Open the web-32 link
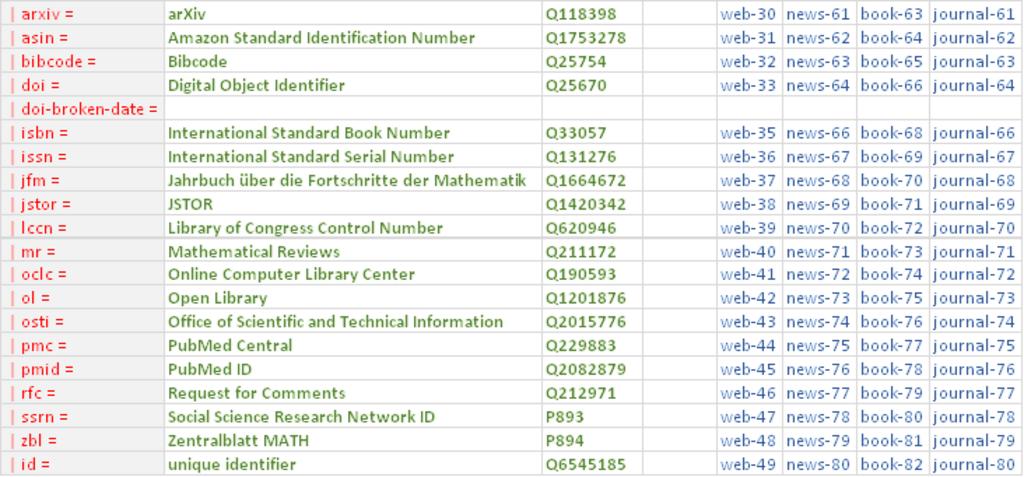 (748, 62)
